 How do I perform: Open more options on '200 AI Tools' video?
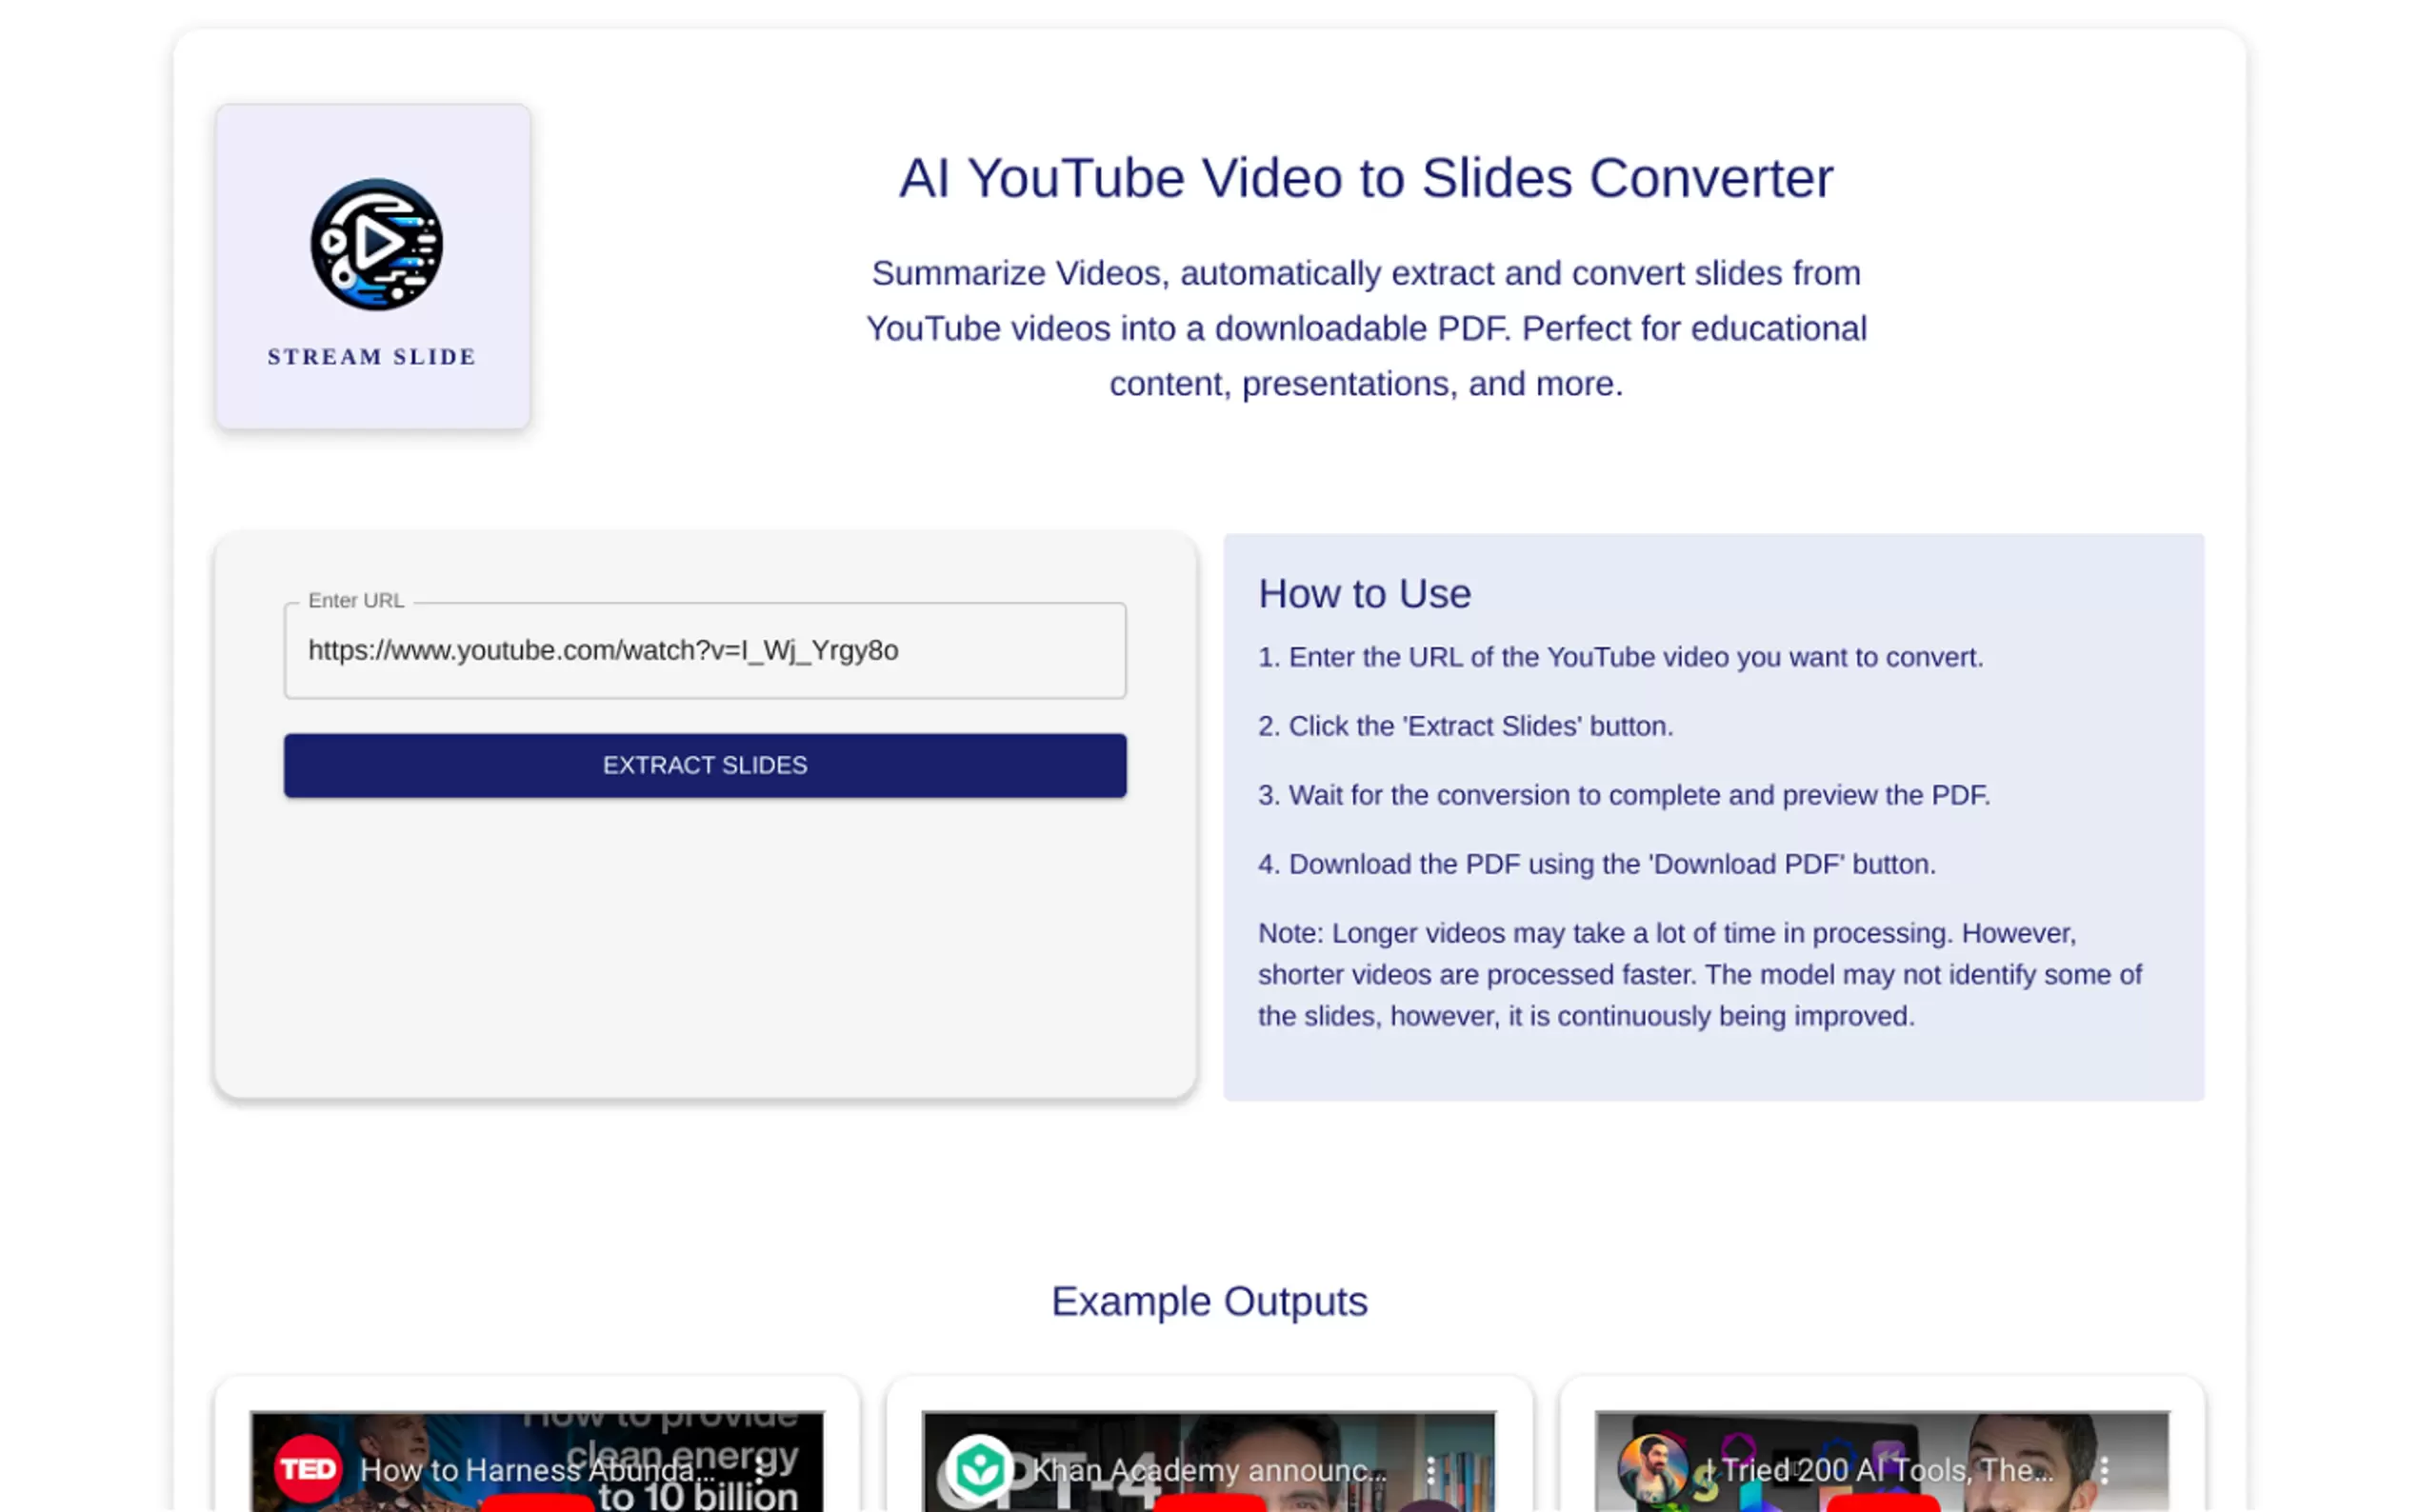(x=2104, y=1470)
